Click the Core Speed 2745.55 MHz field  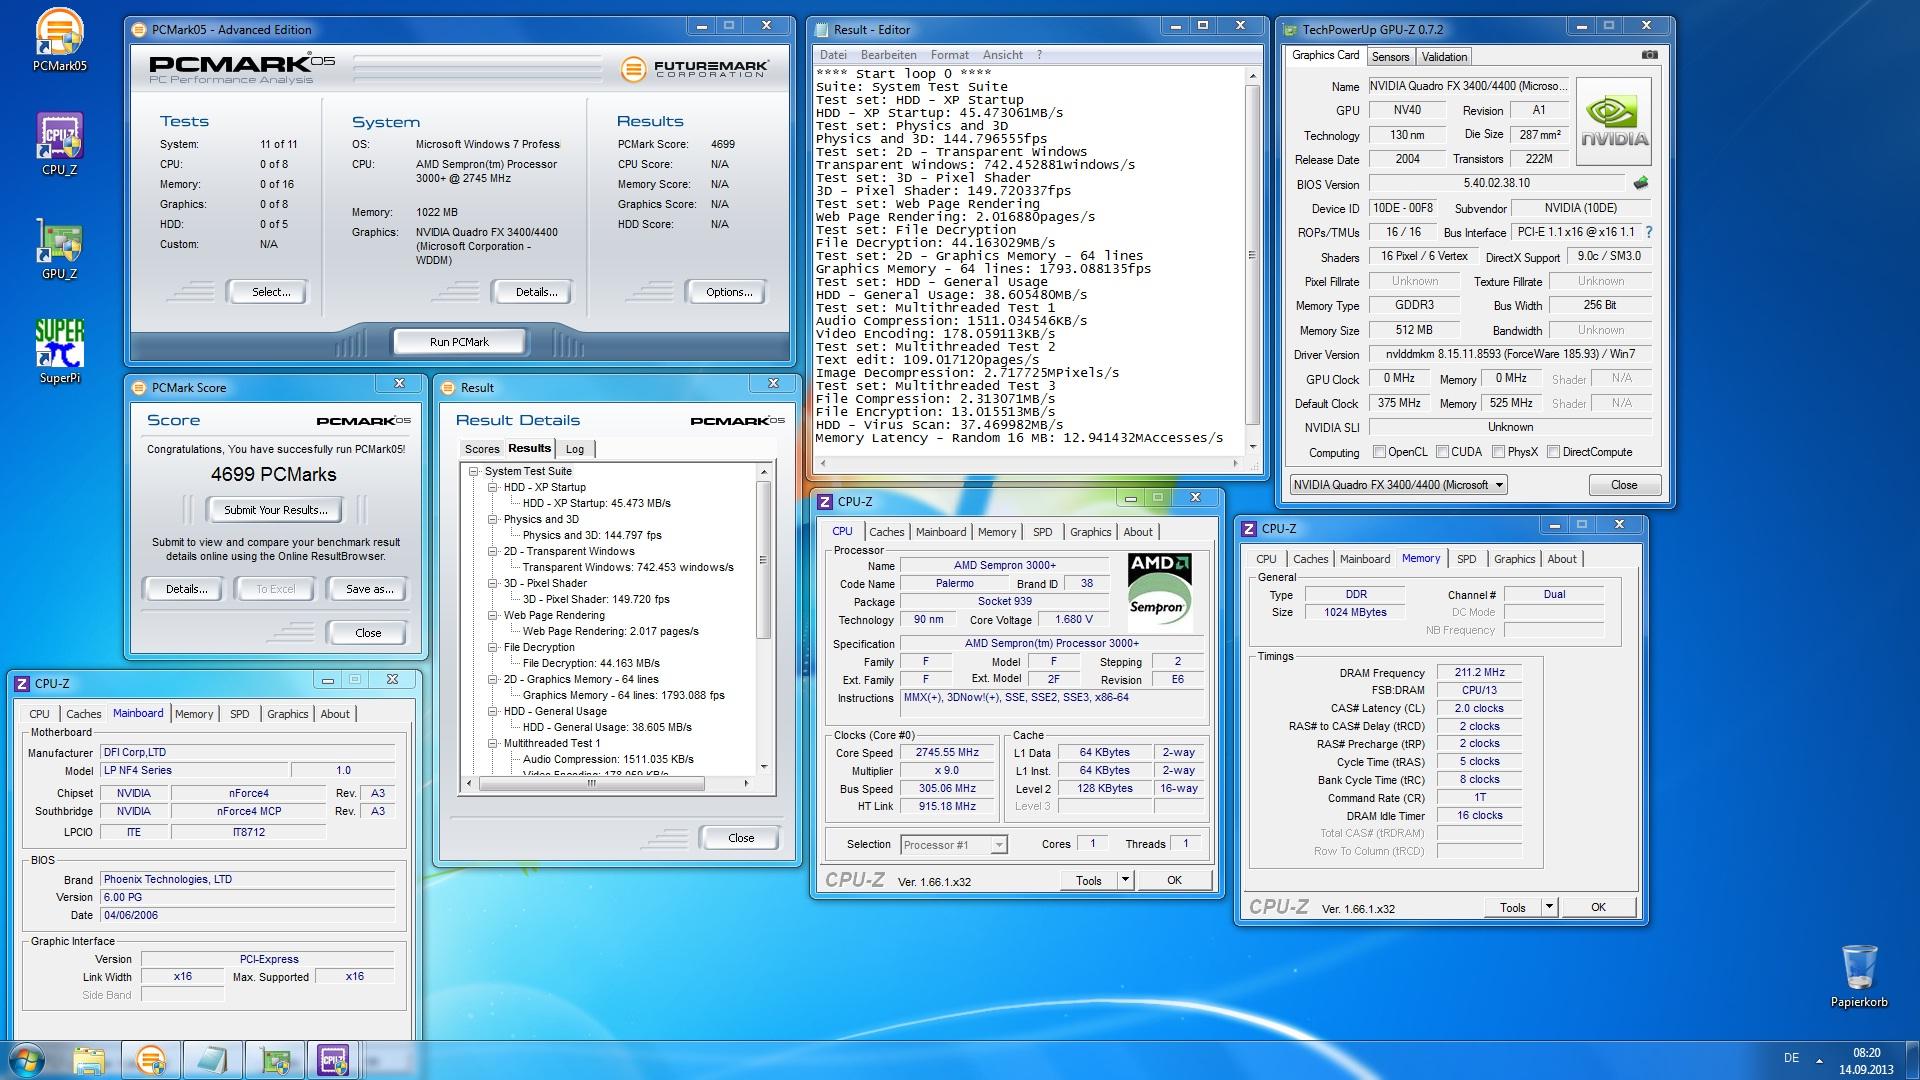pos(946,753)
